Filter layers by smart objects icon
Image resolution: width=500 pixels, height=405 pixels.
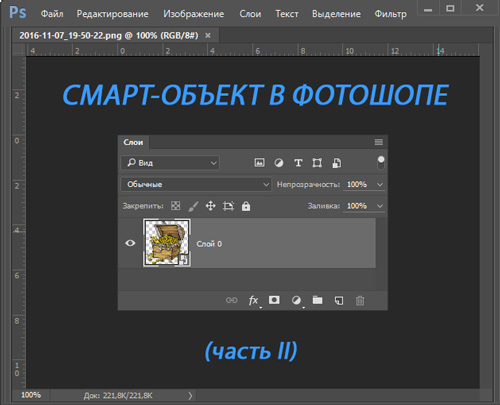[x=336, y=163]
